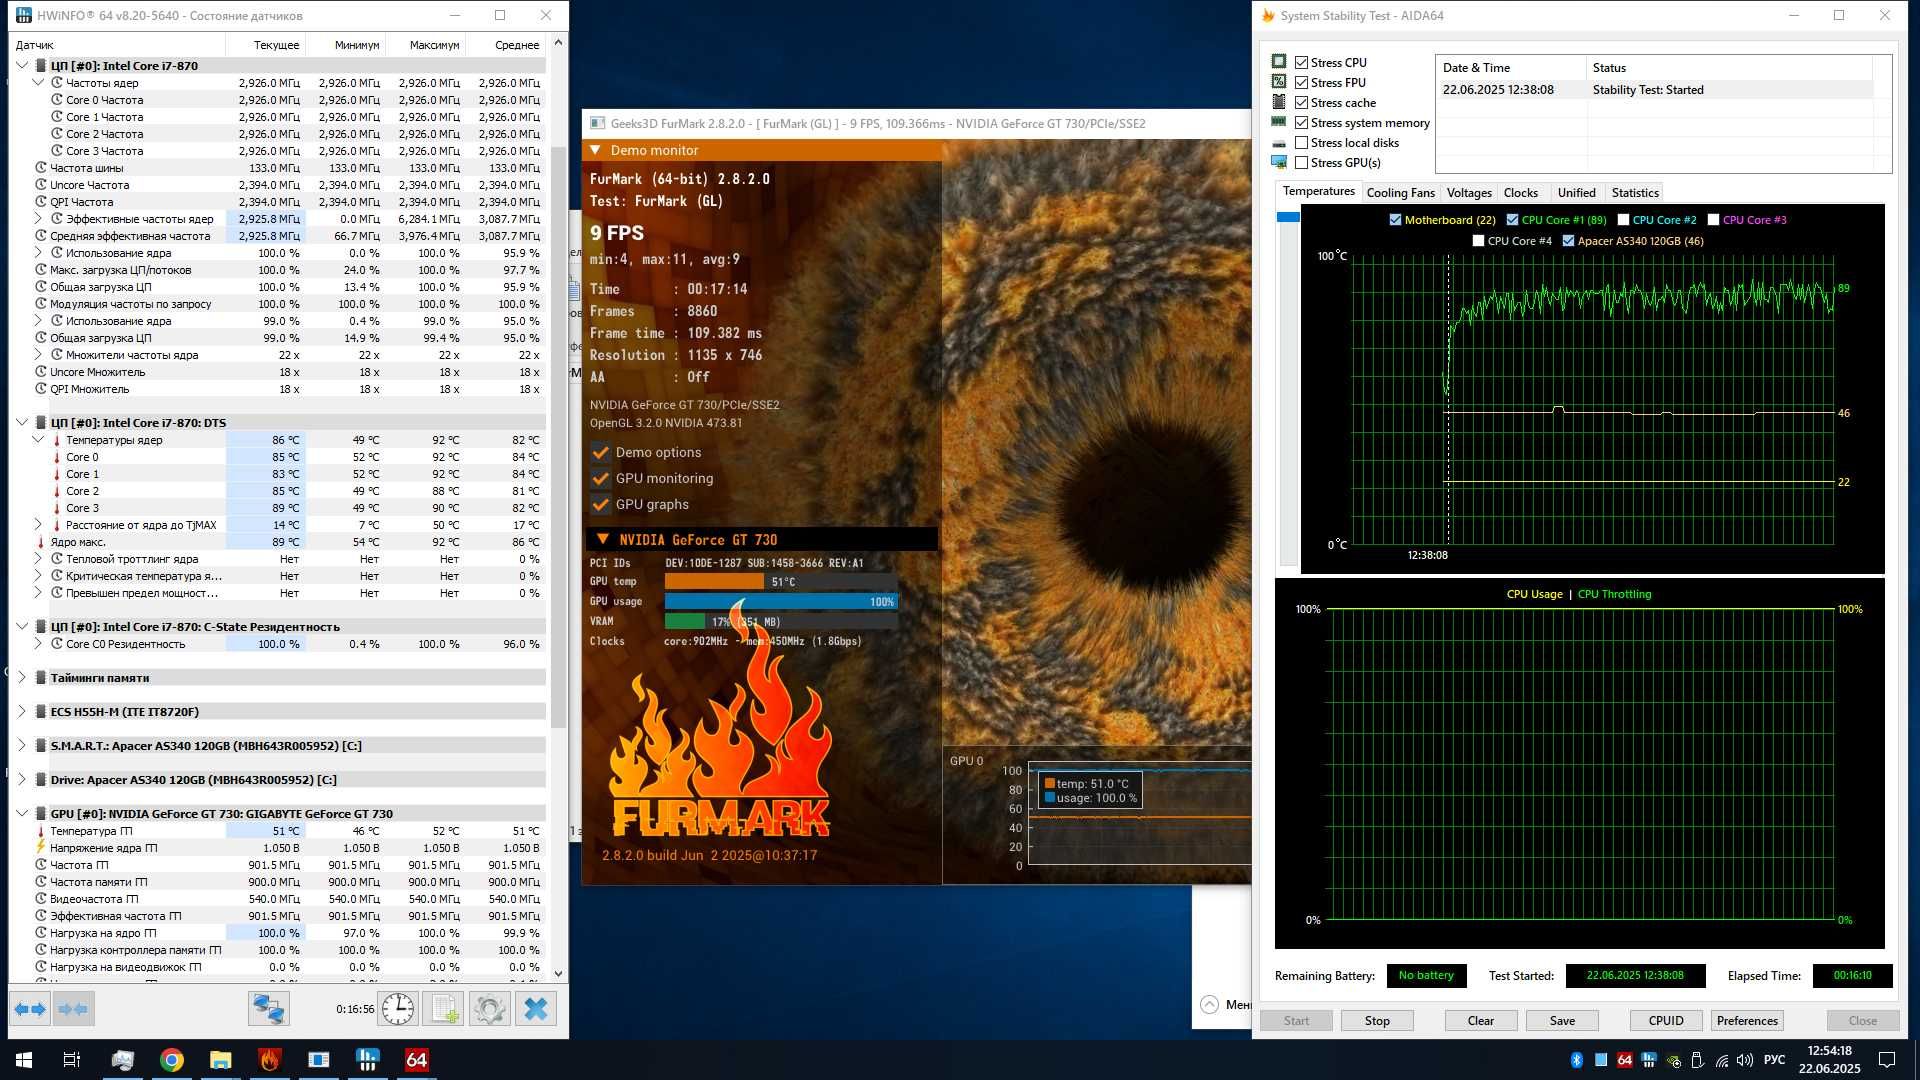
Task: Click the CPUID button
Action: click(1666, 1021)
